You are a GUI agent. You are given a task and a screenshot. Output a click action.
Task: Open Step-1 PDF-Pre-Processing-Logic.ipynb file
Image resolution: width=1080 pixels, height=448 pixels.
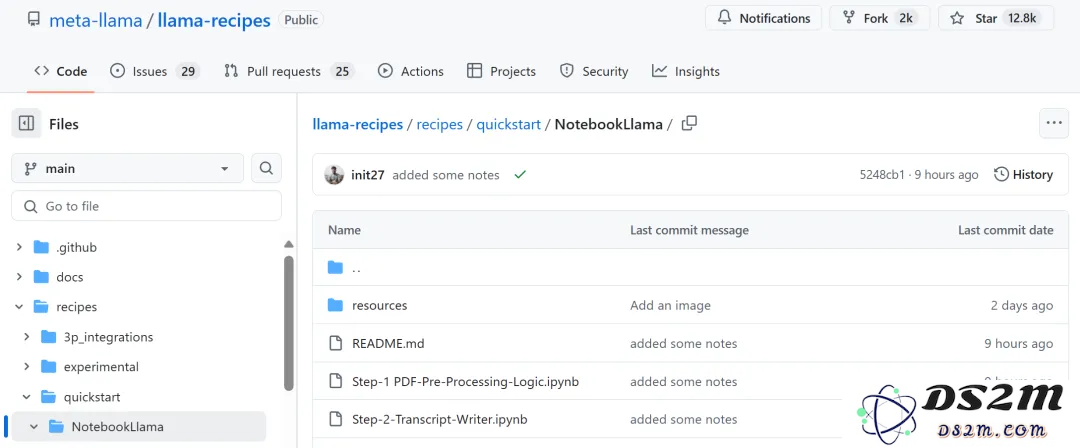[x=466, y=381]
